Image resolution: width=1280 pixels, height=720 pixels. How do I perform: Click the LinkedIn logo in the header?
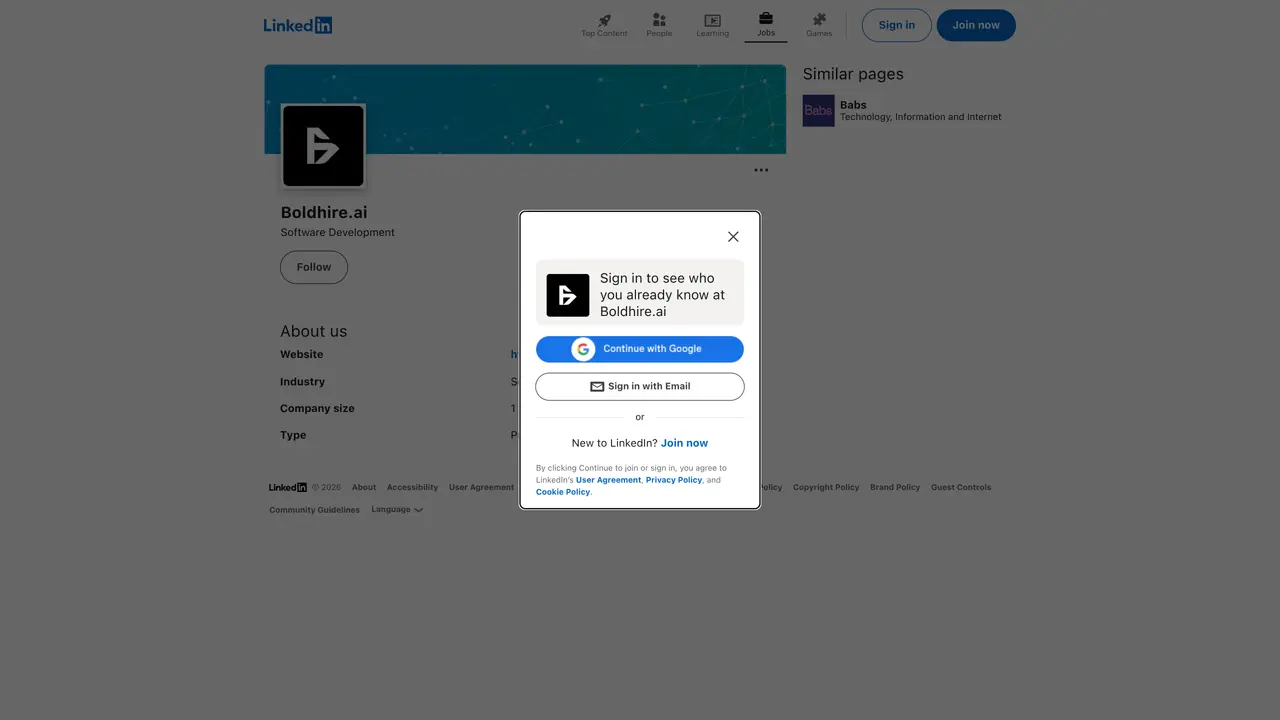(298, 25)
